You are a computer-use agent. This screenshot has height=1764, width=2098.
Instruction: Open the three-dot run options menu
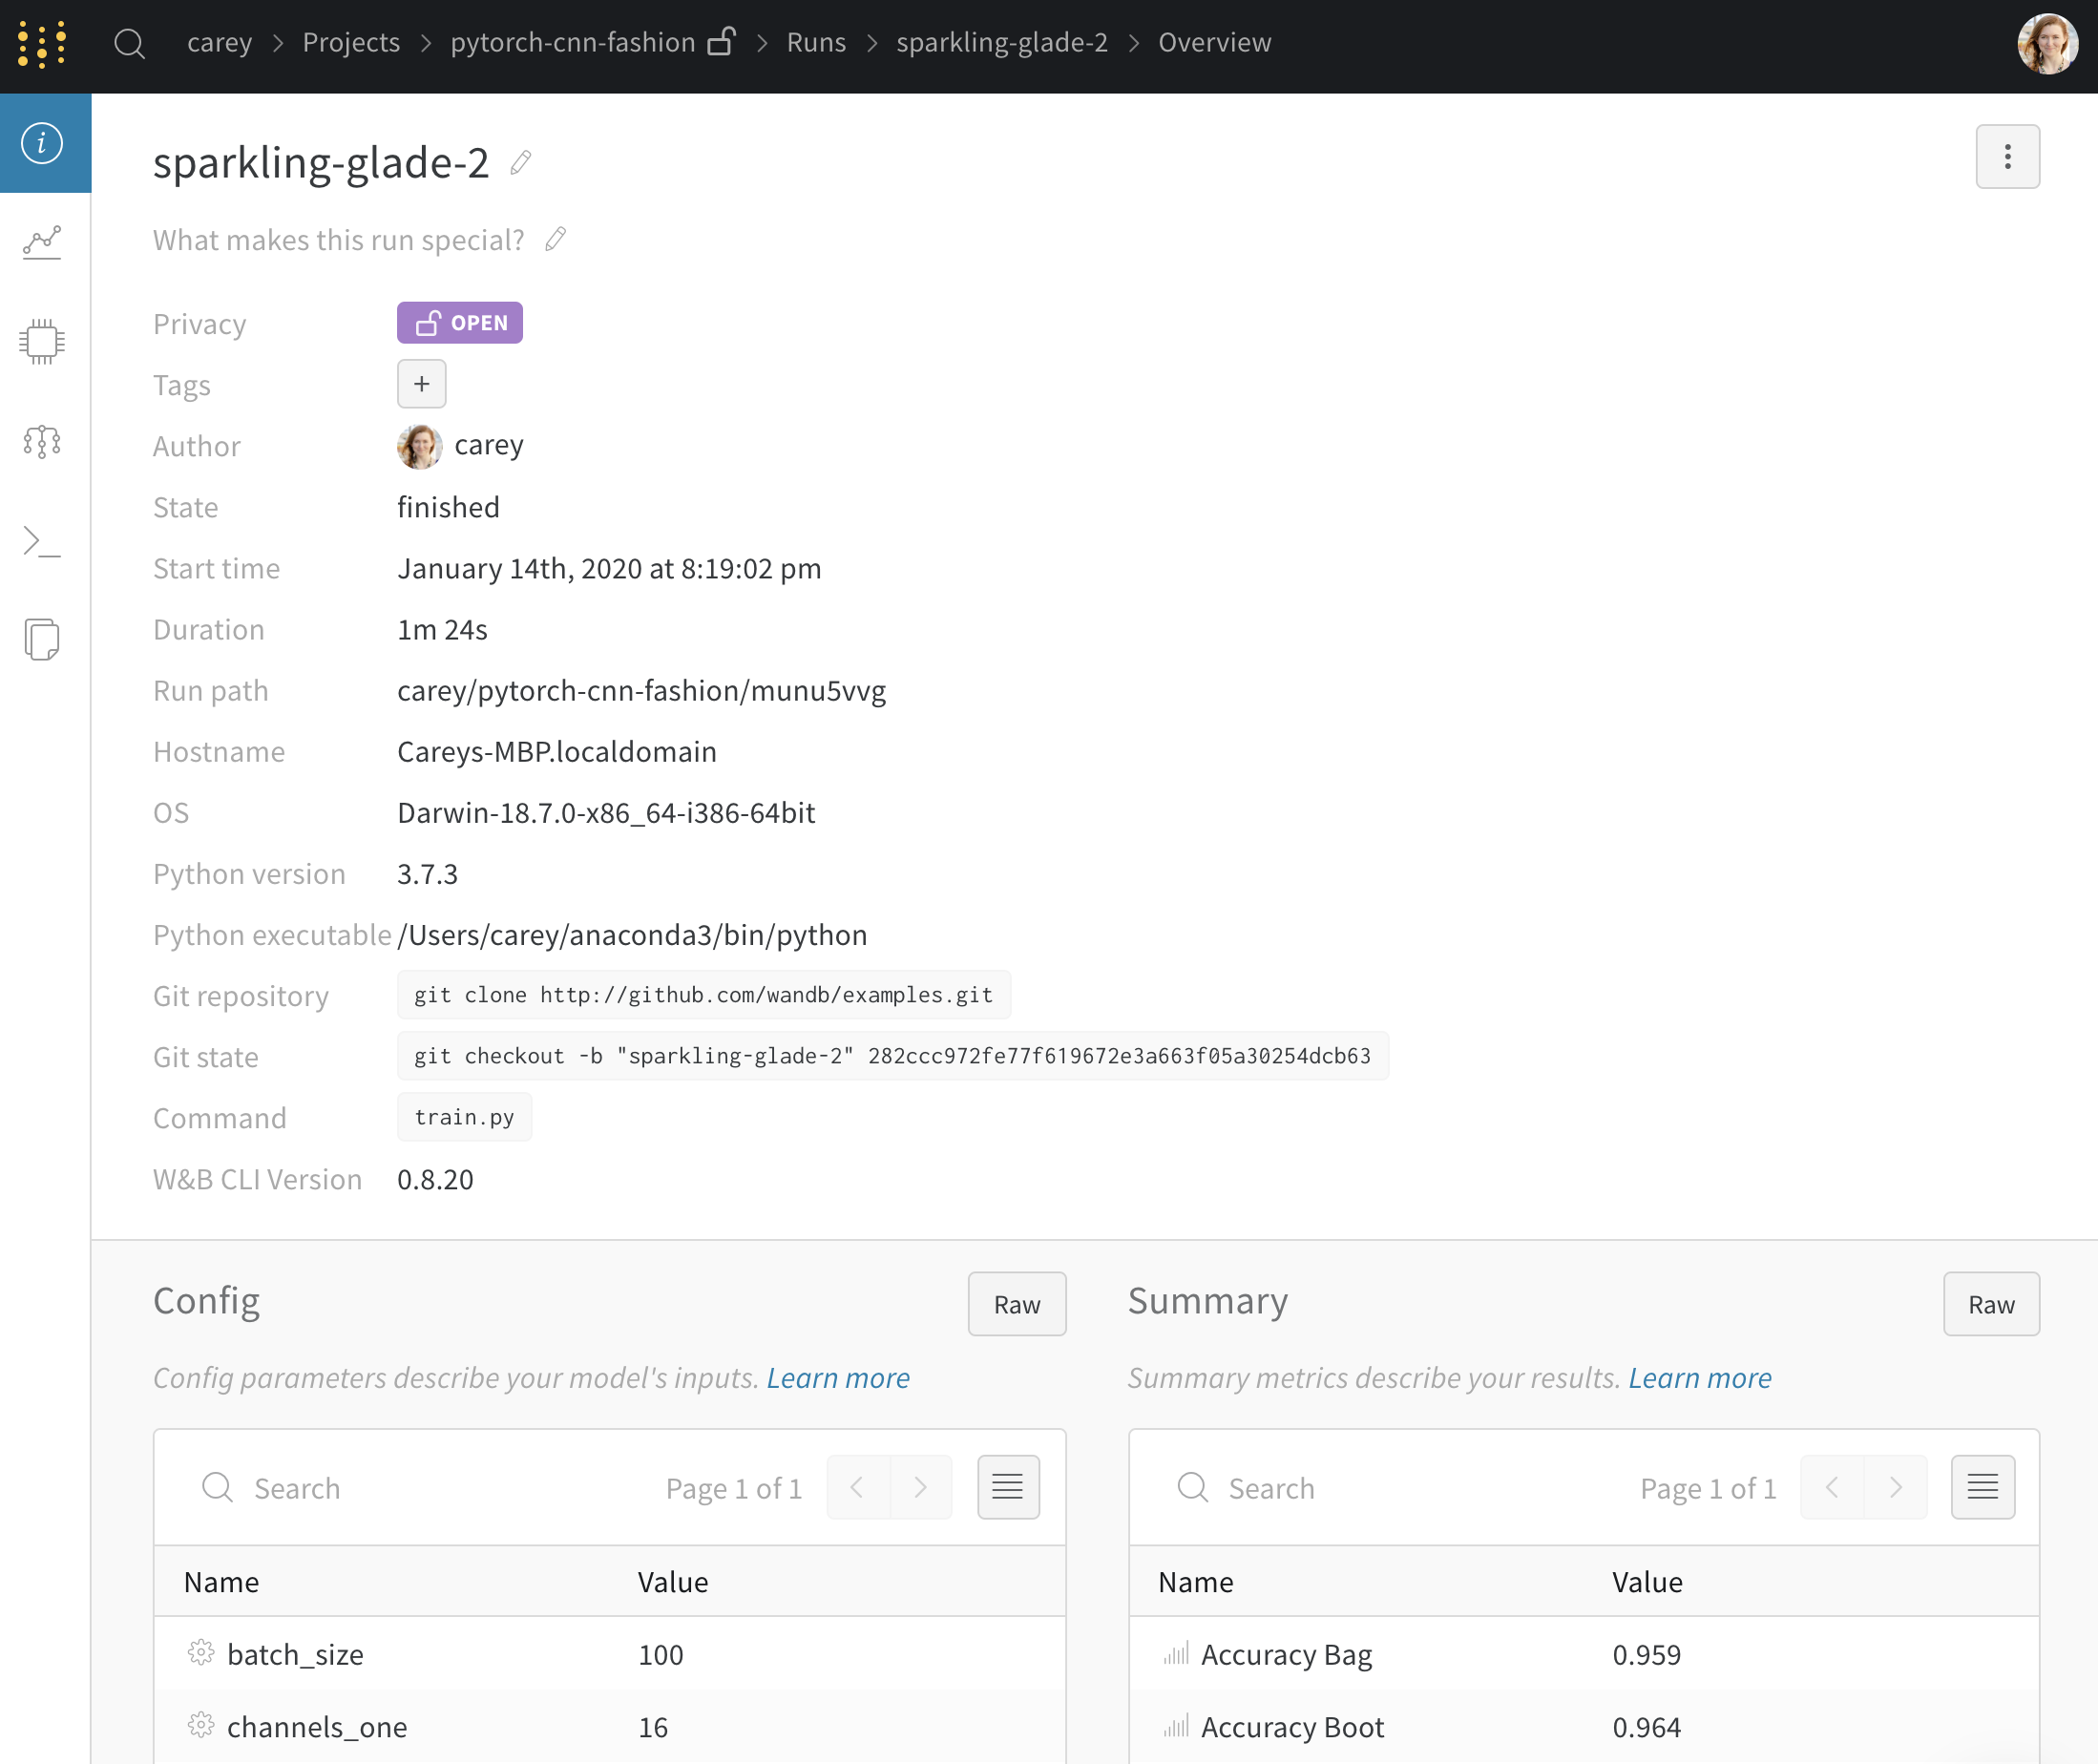point(2007,157)
